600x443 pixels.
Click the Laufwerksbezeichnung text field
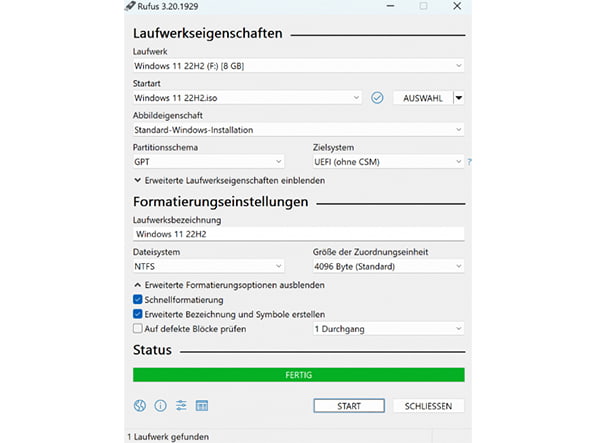coord(298,234)
